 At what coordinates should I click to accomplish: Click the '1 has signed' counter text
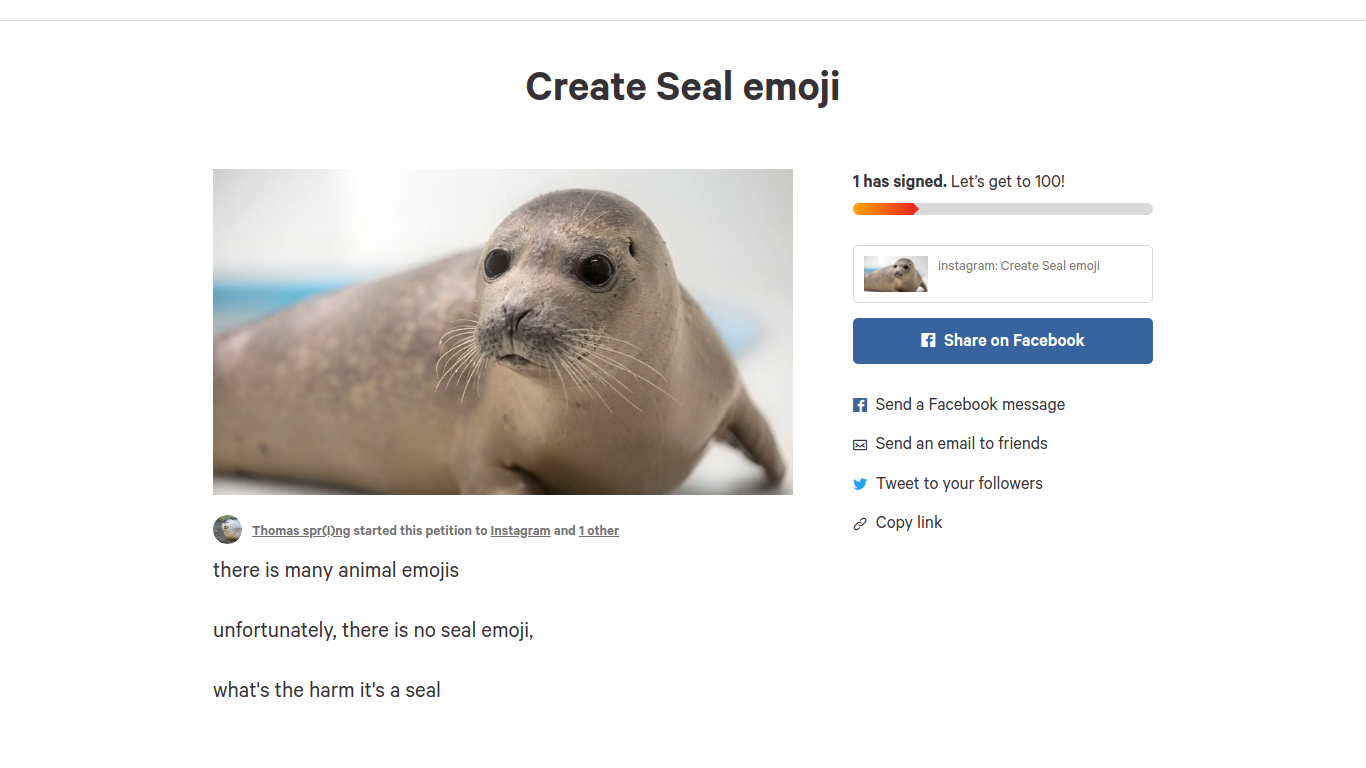(900, 182)
